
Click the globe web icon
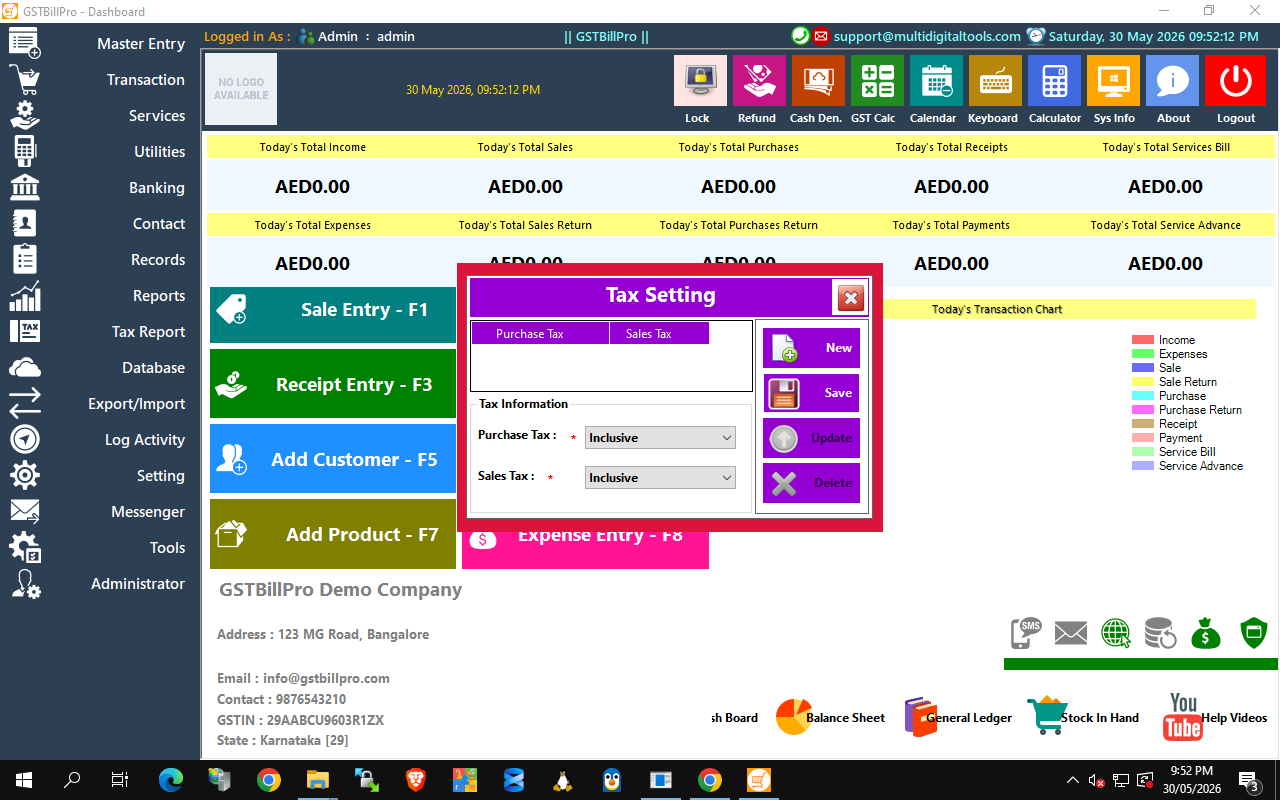1116,633
